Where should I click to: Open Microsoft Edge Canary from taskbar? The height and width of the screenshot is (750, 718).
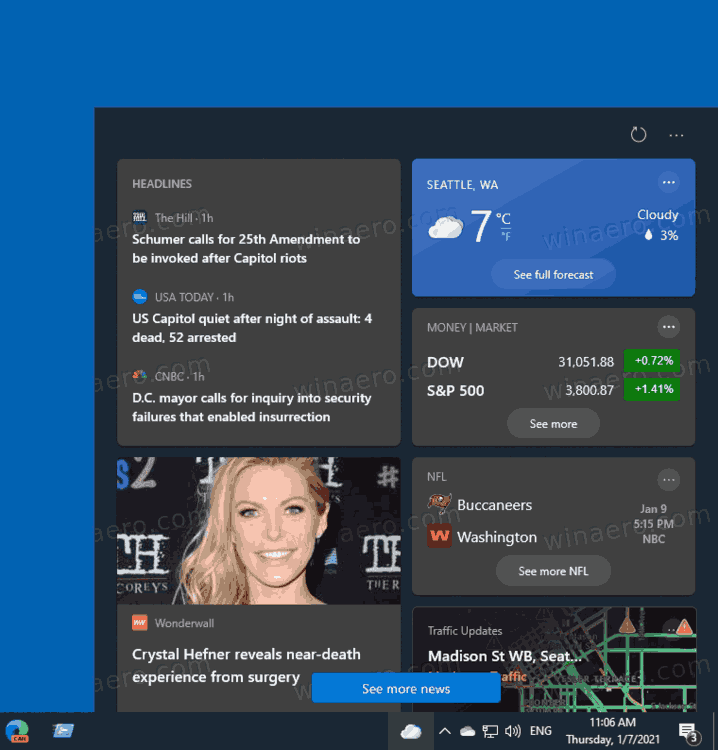18,731
